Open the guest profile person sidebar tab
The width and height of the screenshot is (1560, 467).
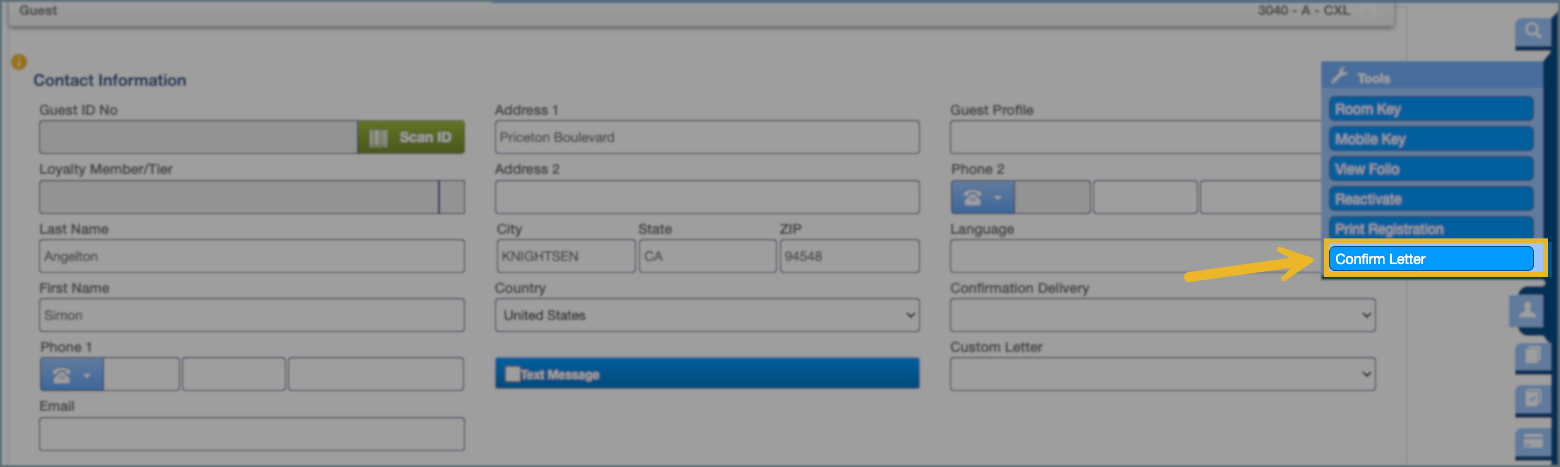coord(1526,311)
